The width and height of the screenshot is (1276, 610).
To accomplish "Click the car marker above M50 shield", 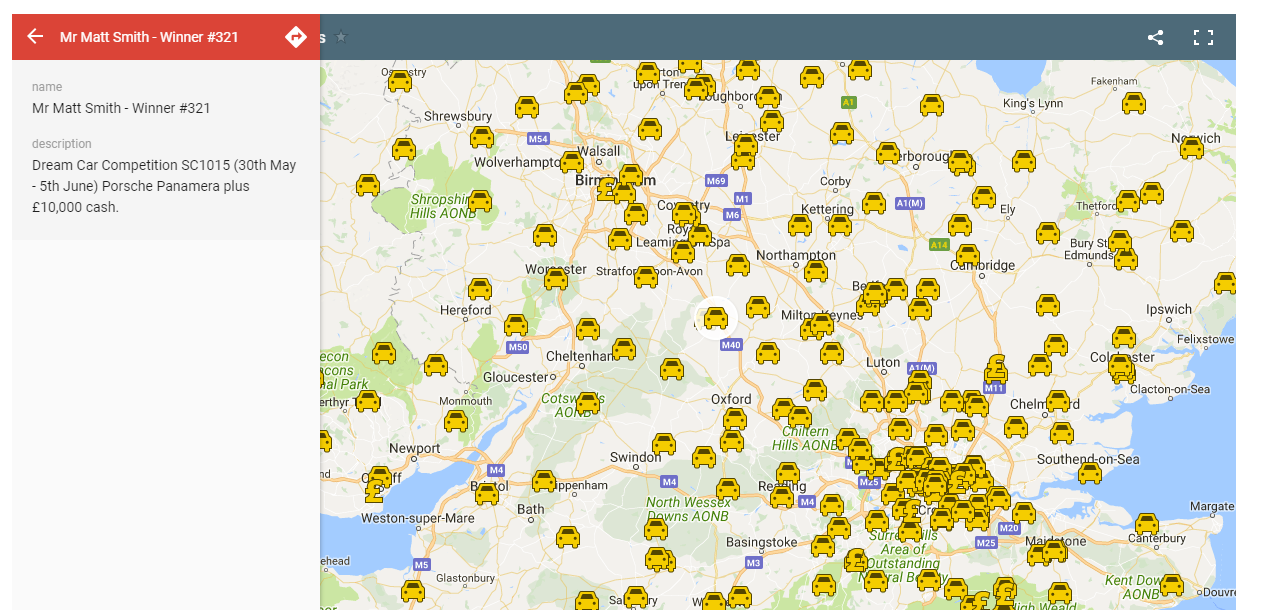I will (516, 325).
